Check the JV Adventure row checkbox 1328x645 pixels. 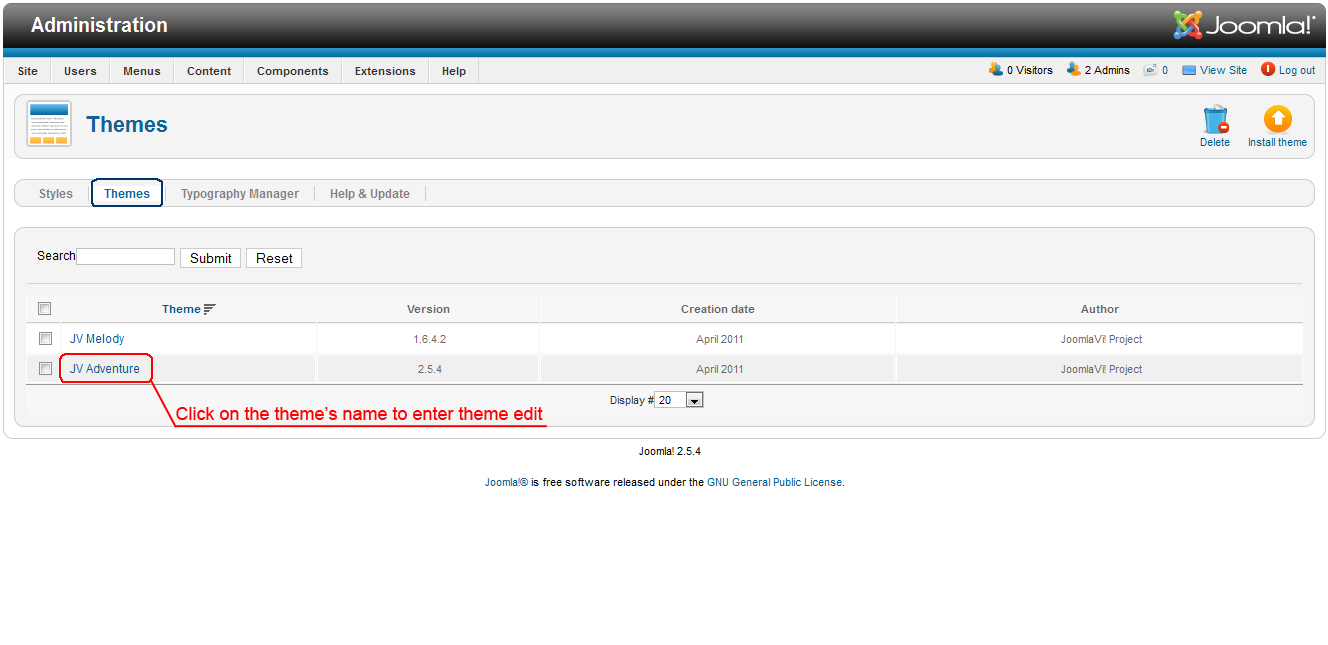point(45,369)
